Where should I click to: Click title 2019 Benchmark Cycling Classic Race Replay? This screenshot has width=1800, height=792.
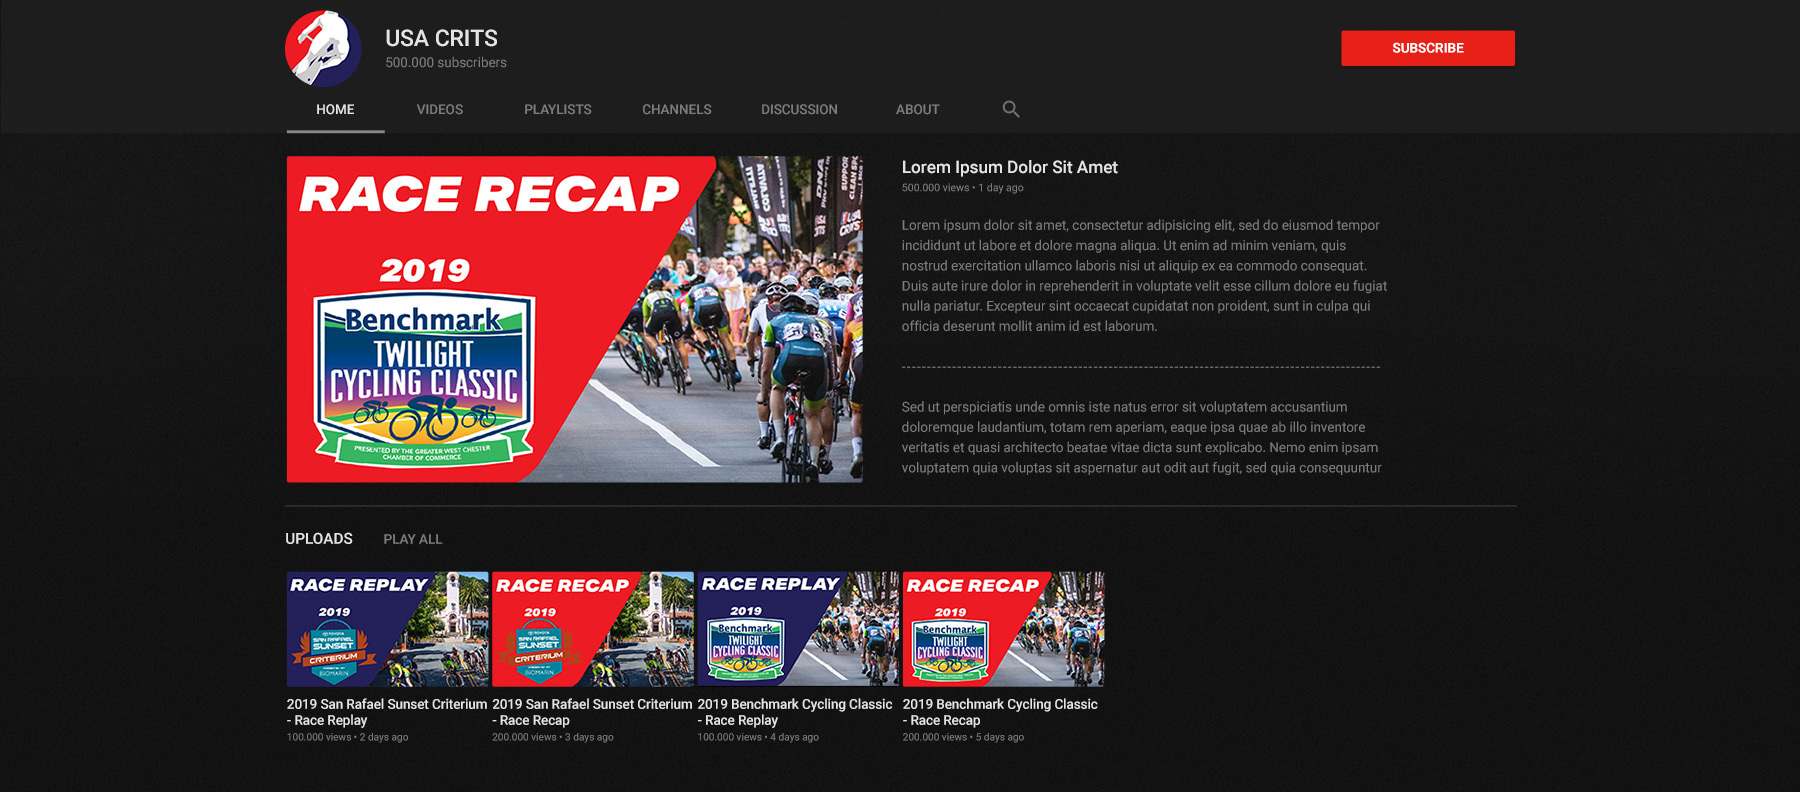pyautogui.click(x=795, y=712)
